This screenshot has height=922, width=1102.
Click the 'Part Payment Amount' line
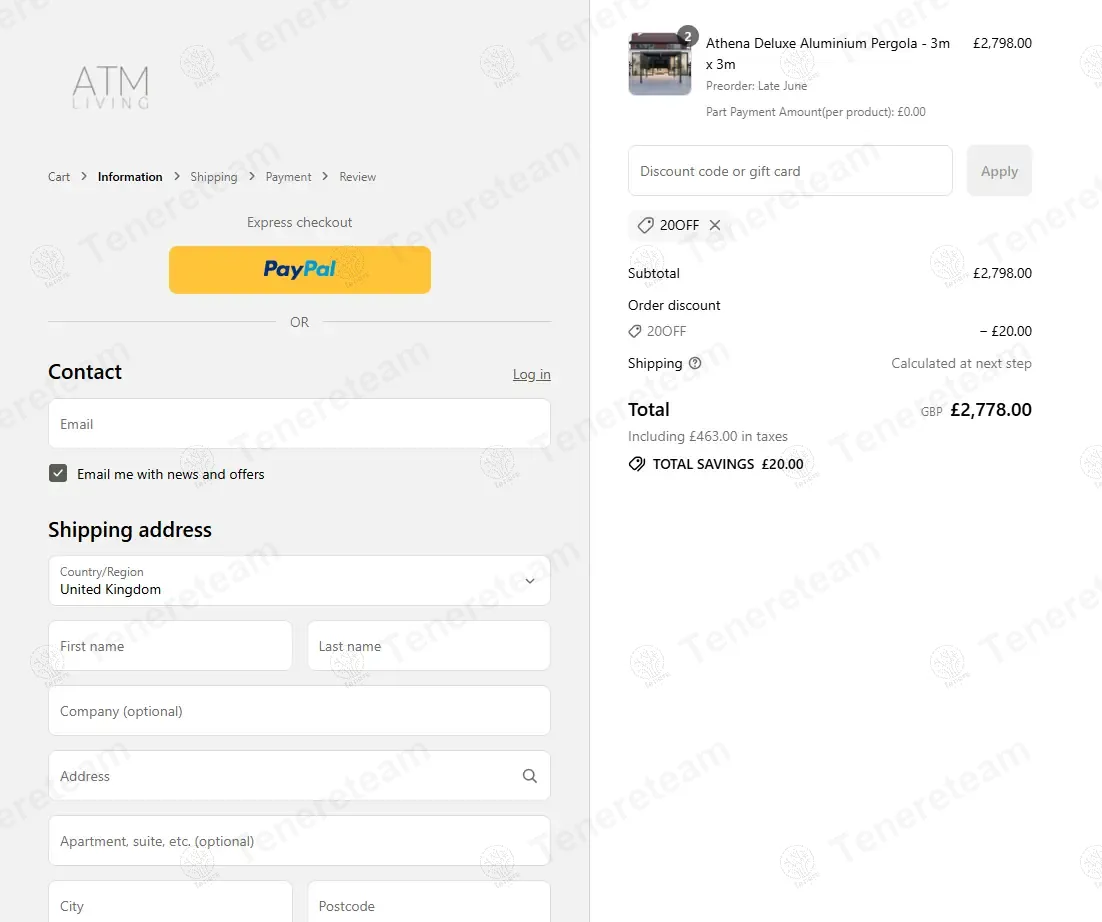pyautogui.click(x=815, y=112)
